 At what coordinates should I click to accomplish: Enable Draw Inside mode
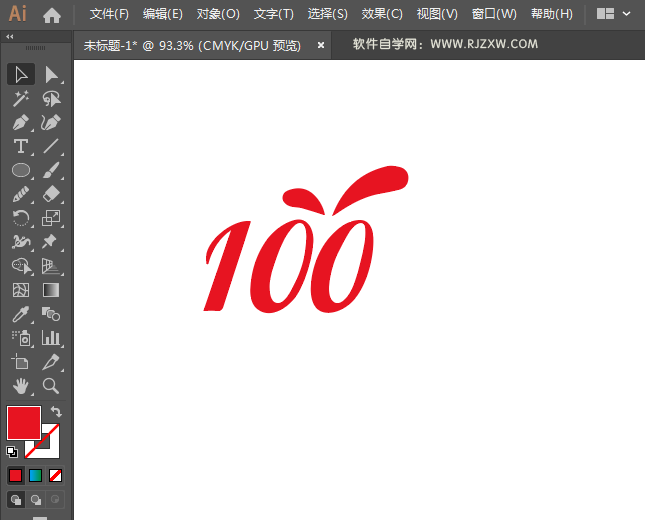click(x=55, y=500)
